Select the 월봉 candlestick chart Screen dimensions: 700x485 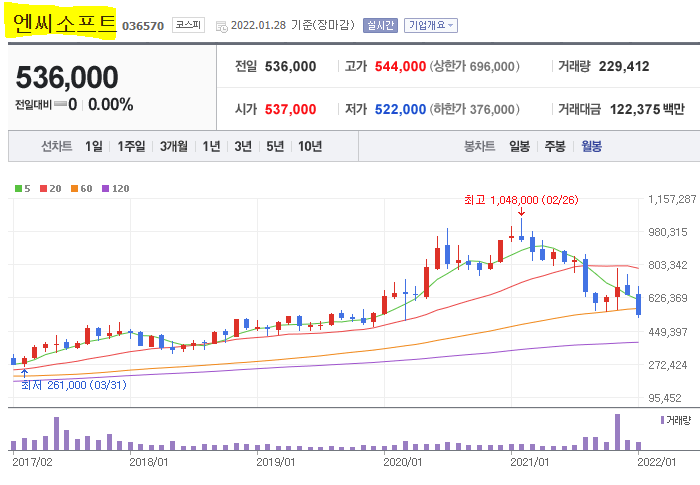click(592, 146)
